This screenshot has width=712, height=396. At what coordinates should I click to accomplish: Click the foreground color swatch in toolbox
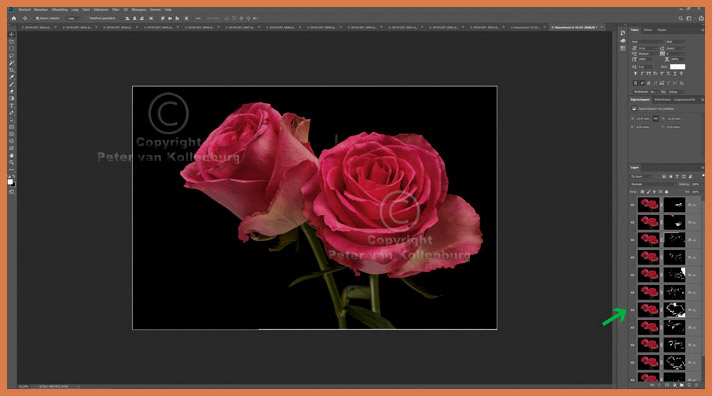pos(10,182)
